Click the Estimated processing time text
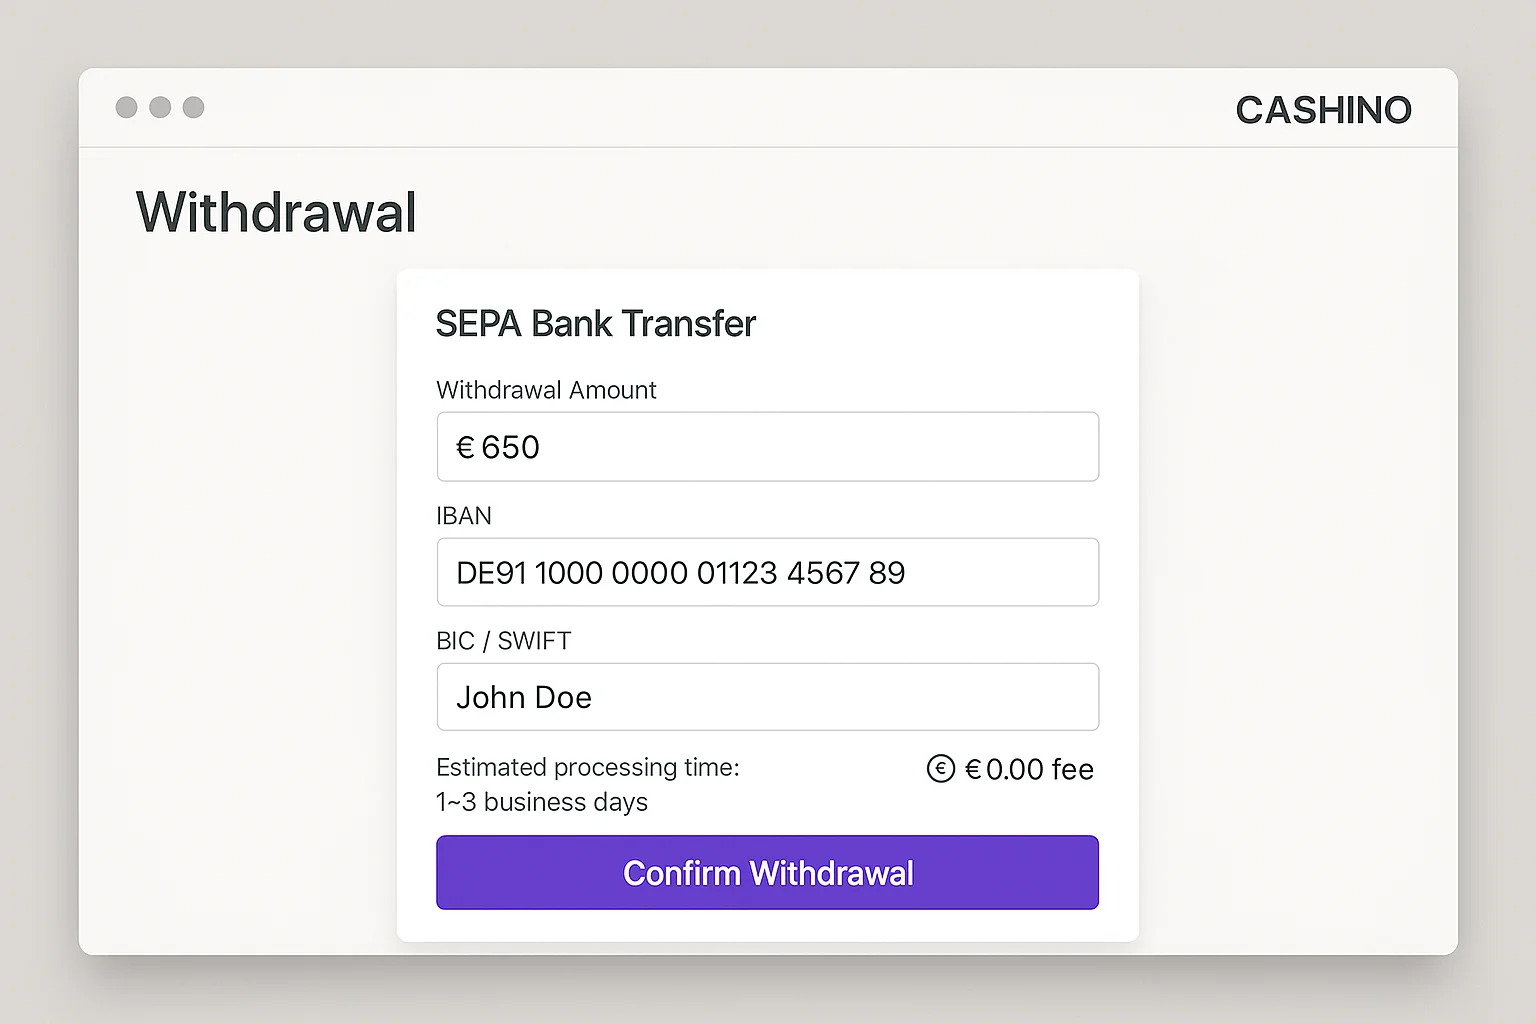Image resolution: width=1536 pixels, height=1024 pixels. pyautogui.click(x=588, y=767)
